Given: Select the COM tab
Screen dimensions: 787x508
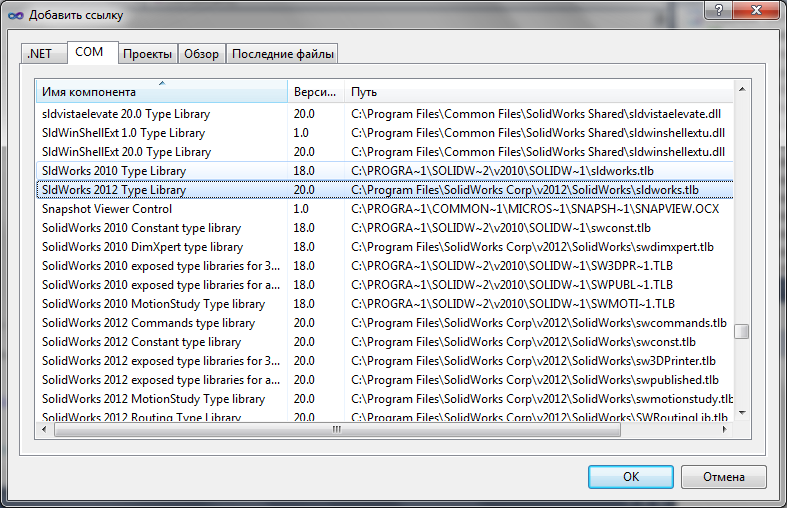Looking at the screenshot, I should (92, 52).
